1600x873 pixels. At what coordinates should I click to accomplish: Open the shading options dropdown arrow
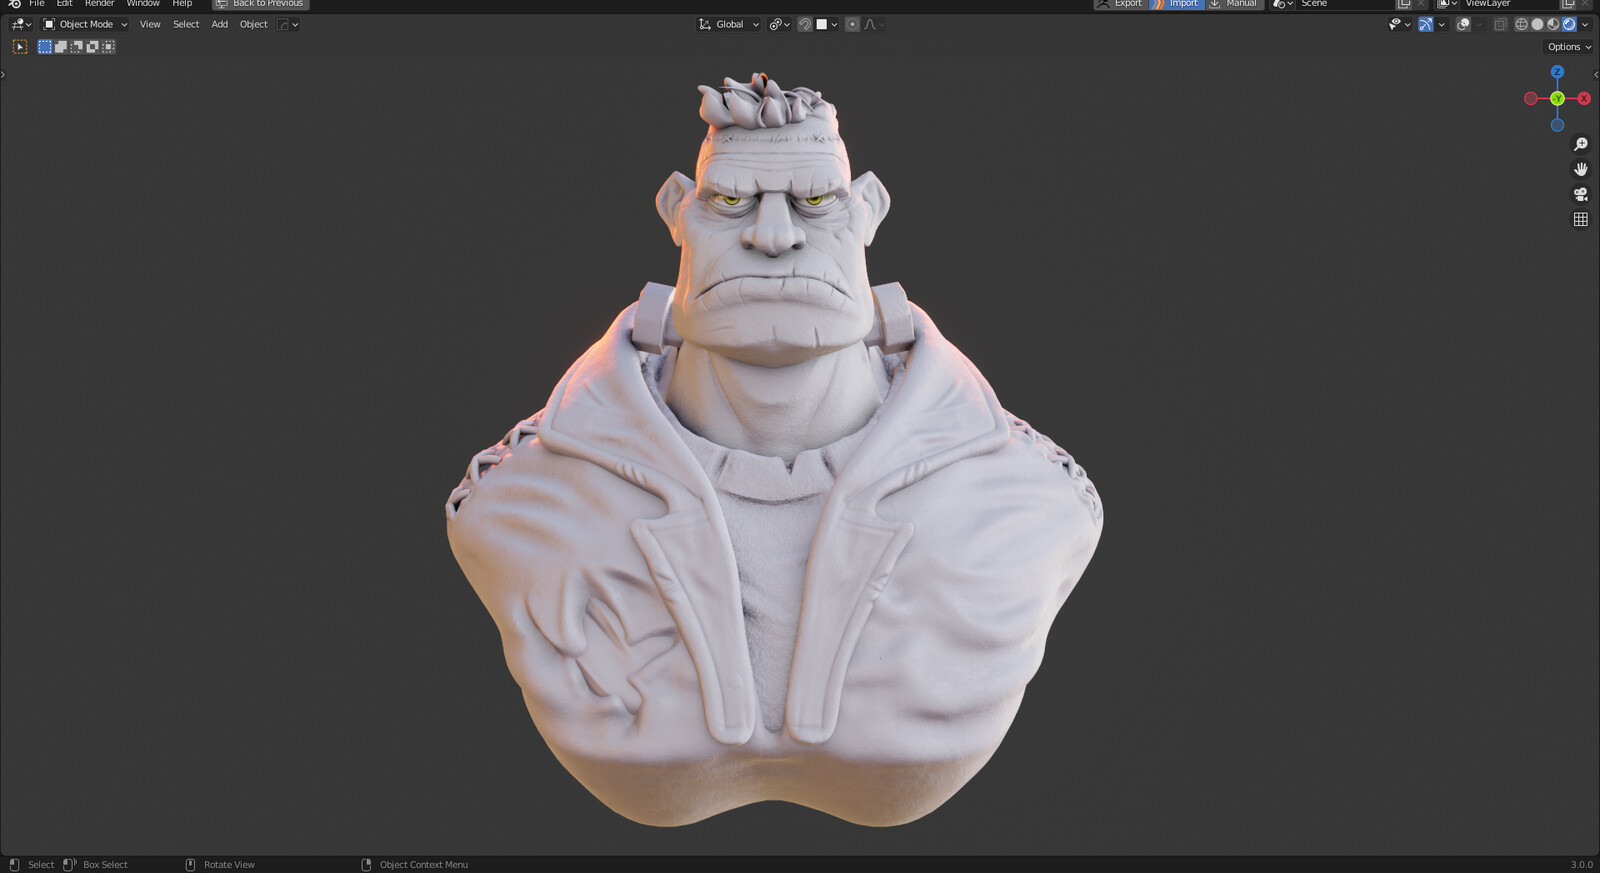click(x=1585, y=24)
